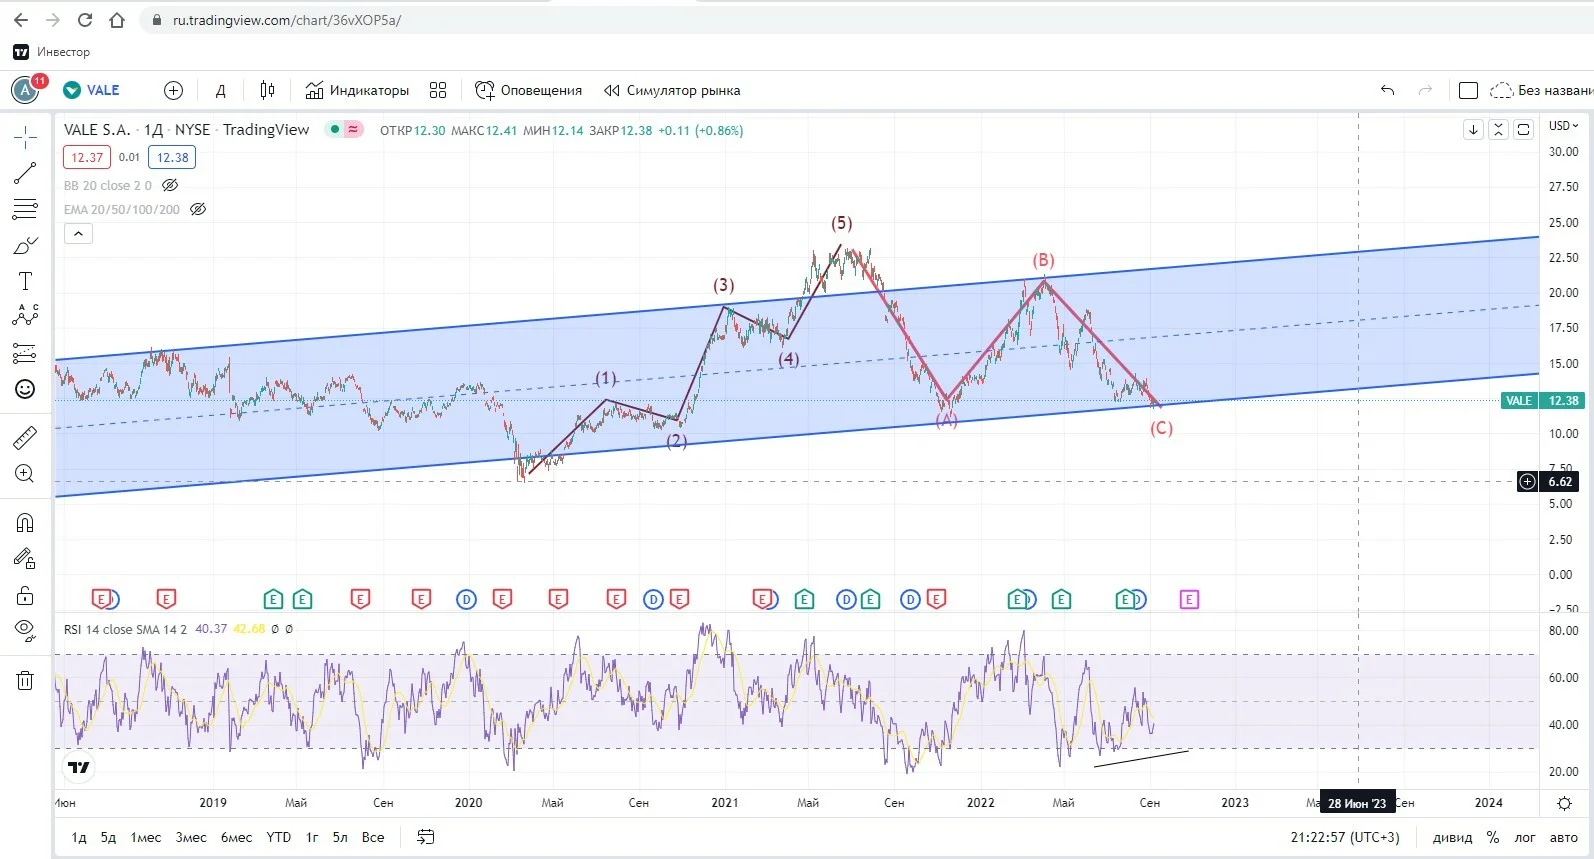This screenshot has width=1594, height=859.
Task: Select the text annotation tool
Action: pyautogui.click(x=25, y=281)
